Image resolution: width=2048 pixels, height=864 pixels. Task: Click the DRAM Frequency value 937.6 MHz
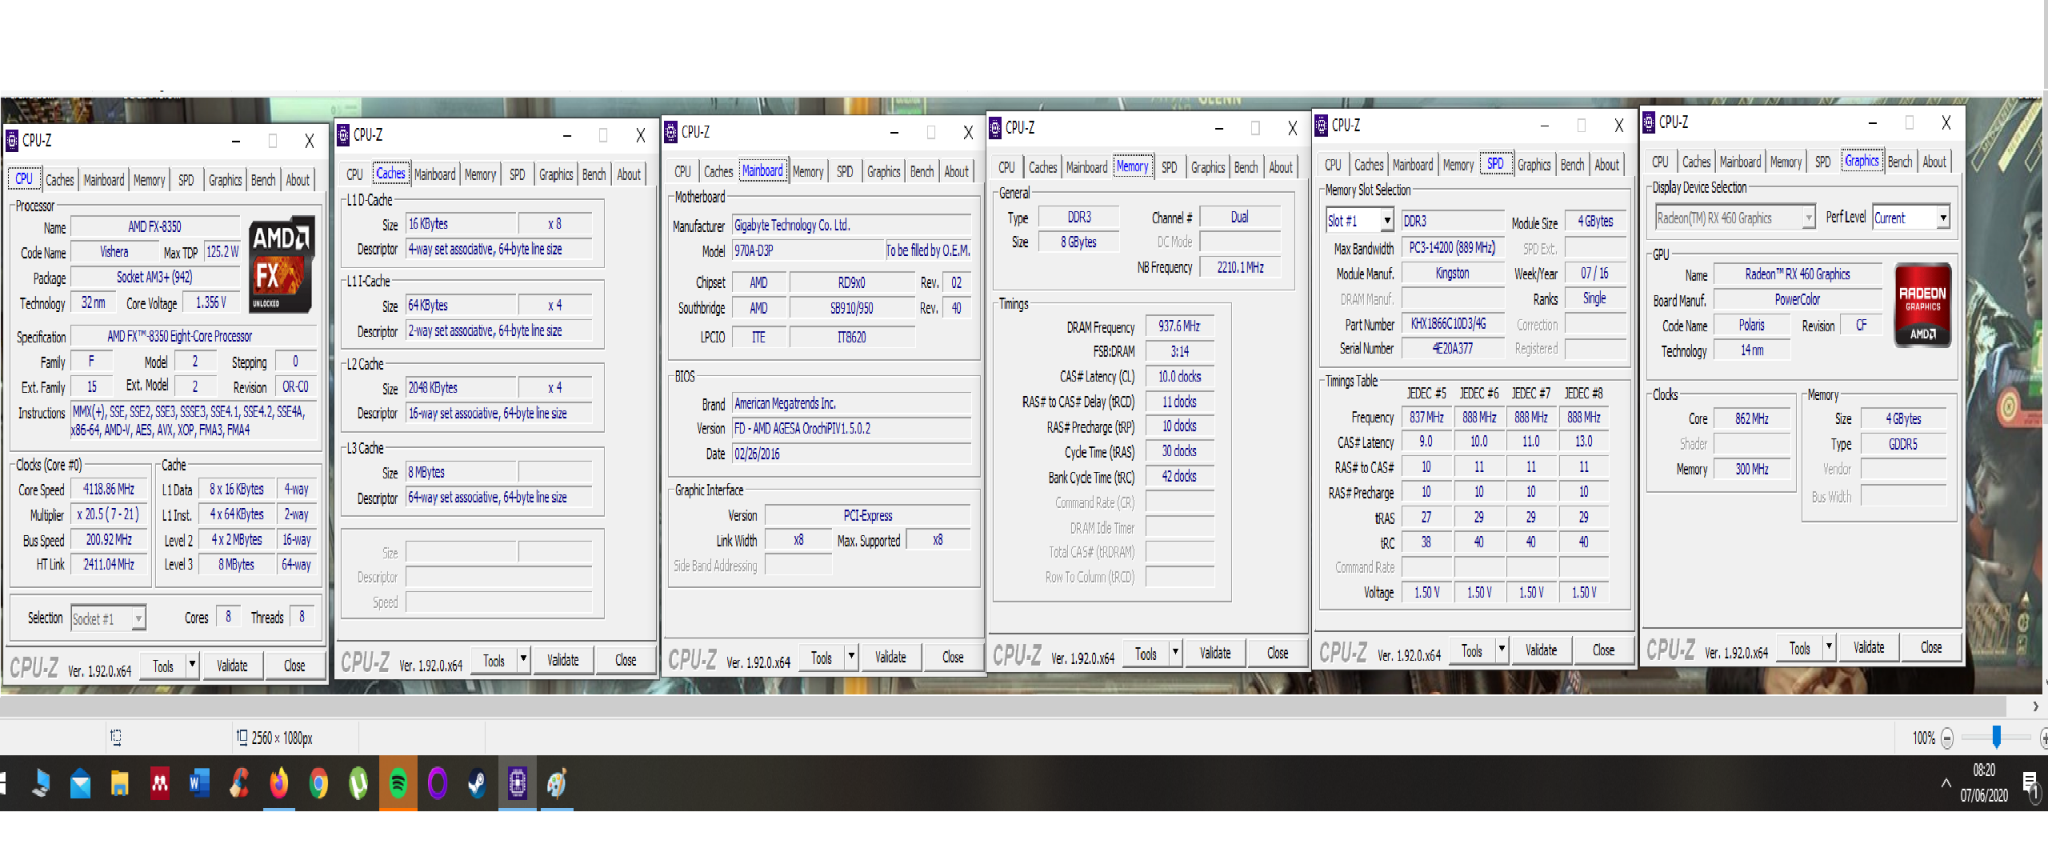(x=1180, y=327)
